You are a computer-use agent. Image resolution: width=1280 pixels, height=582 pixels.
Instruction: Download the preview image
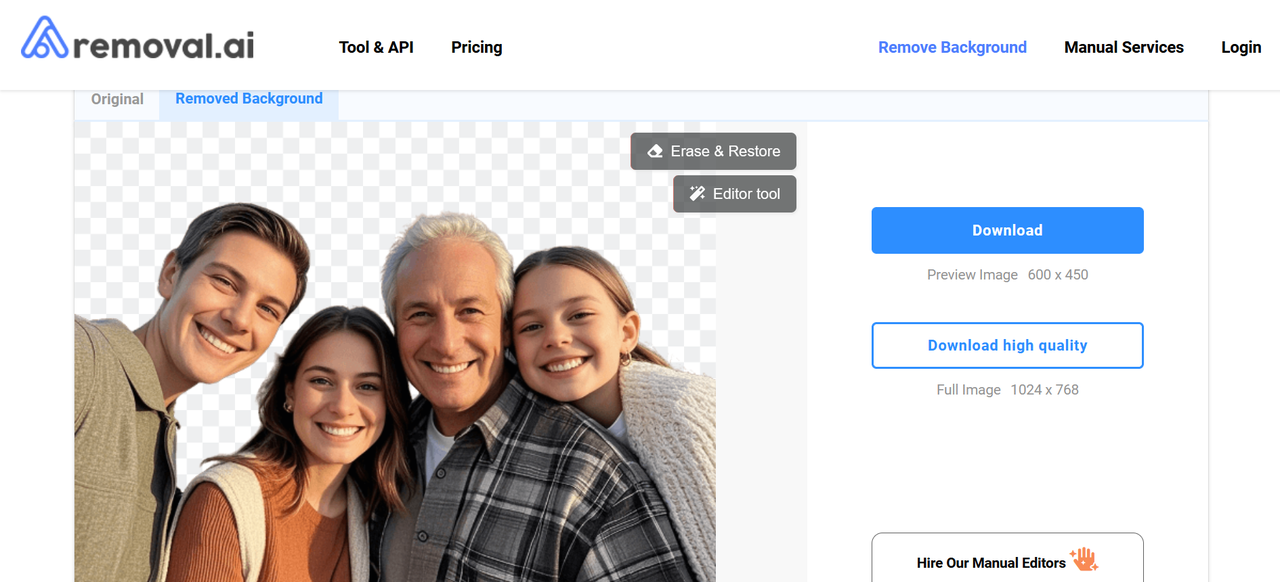point(1007,230)
